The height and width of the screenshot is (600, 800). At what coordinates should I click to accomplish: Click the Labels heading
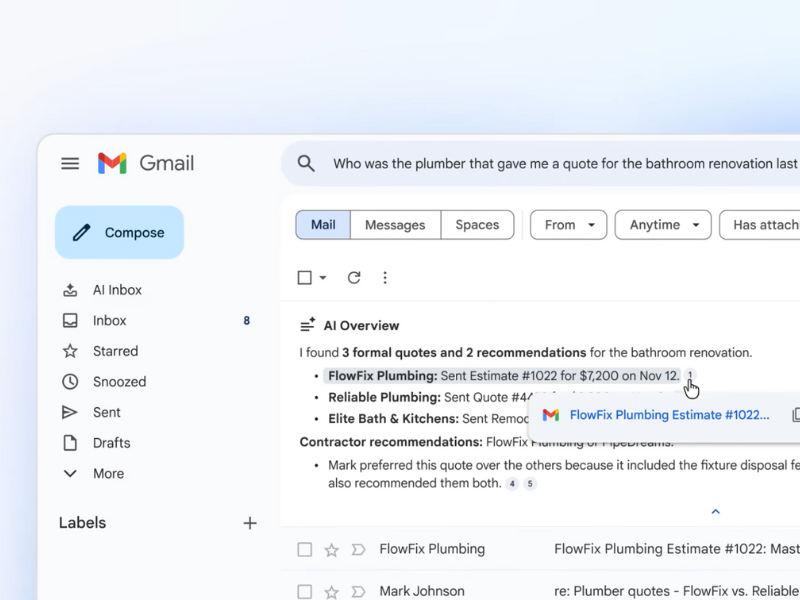pos(82,523)
